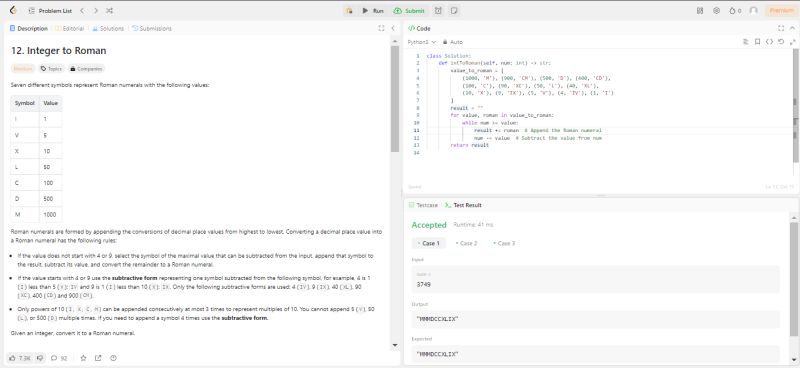
Task: Switch to the Solutions tab
Action: click(108, 29)
